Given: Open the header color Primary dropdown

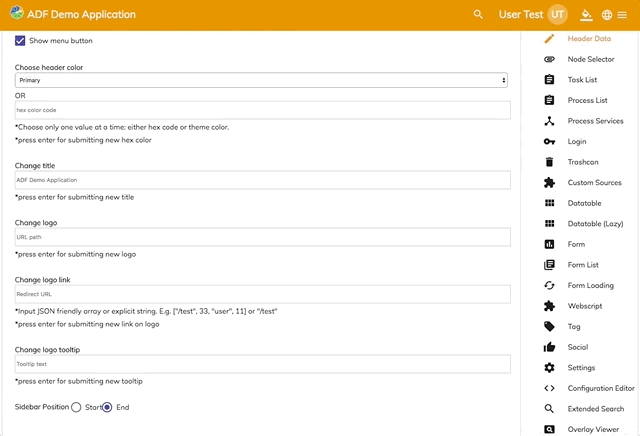Looking at the screenshot, I should pyautogui.click(x=261, y=80).
